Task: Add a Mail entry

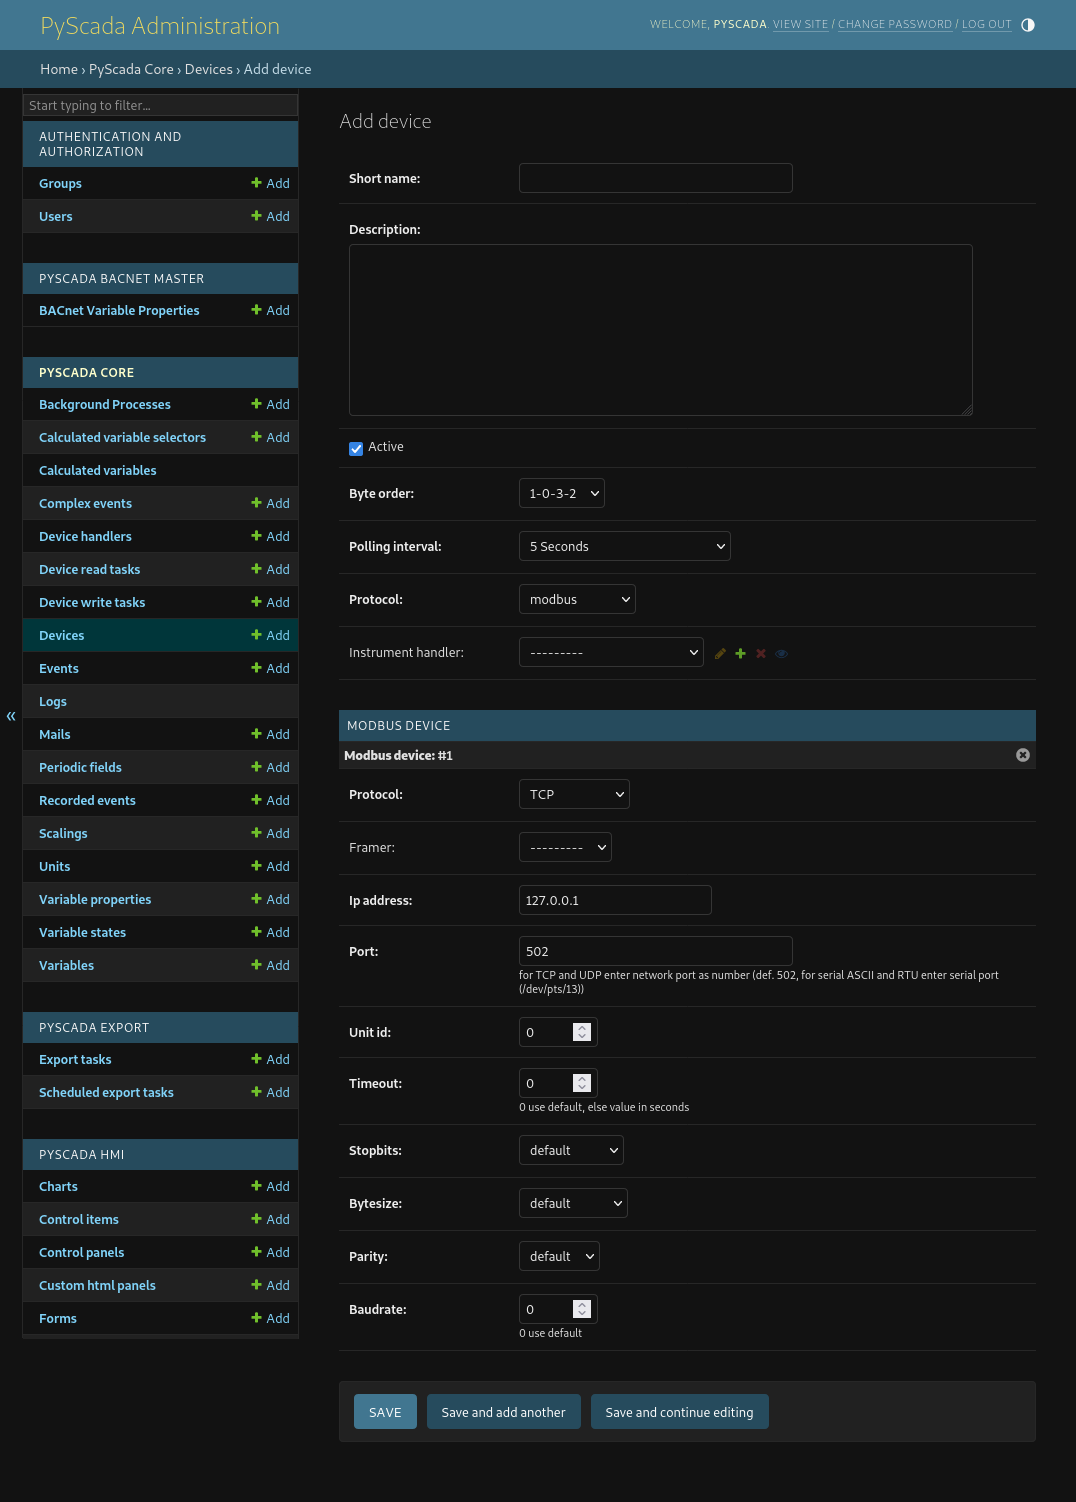Action: point(270,735)
